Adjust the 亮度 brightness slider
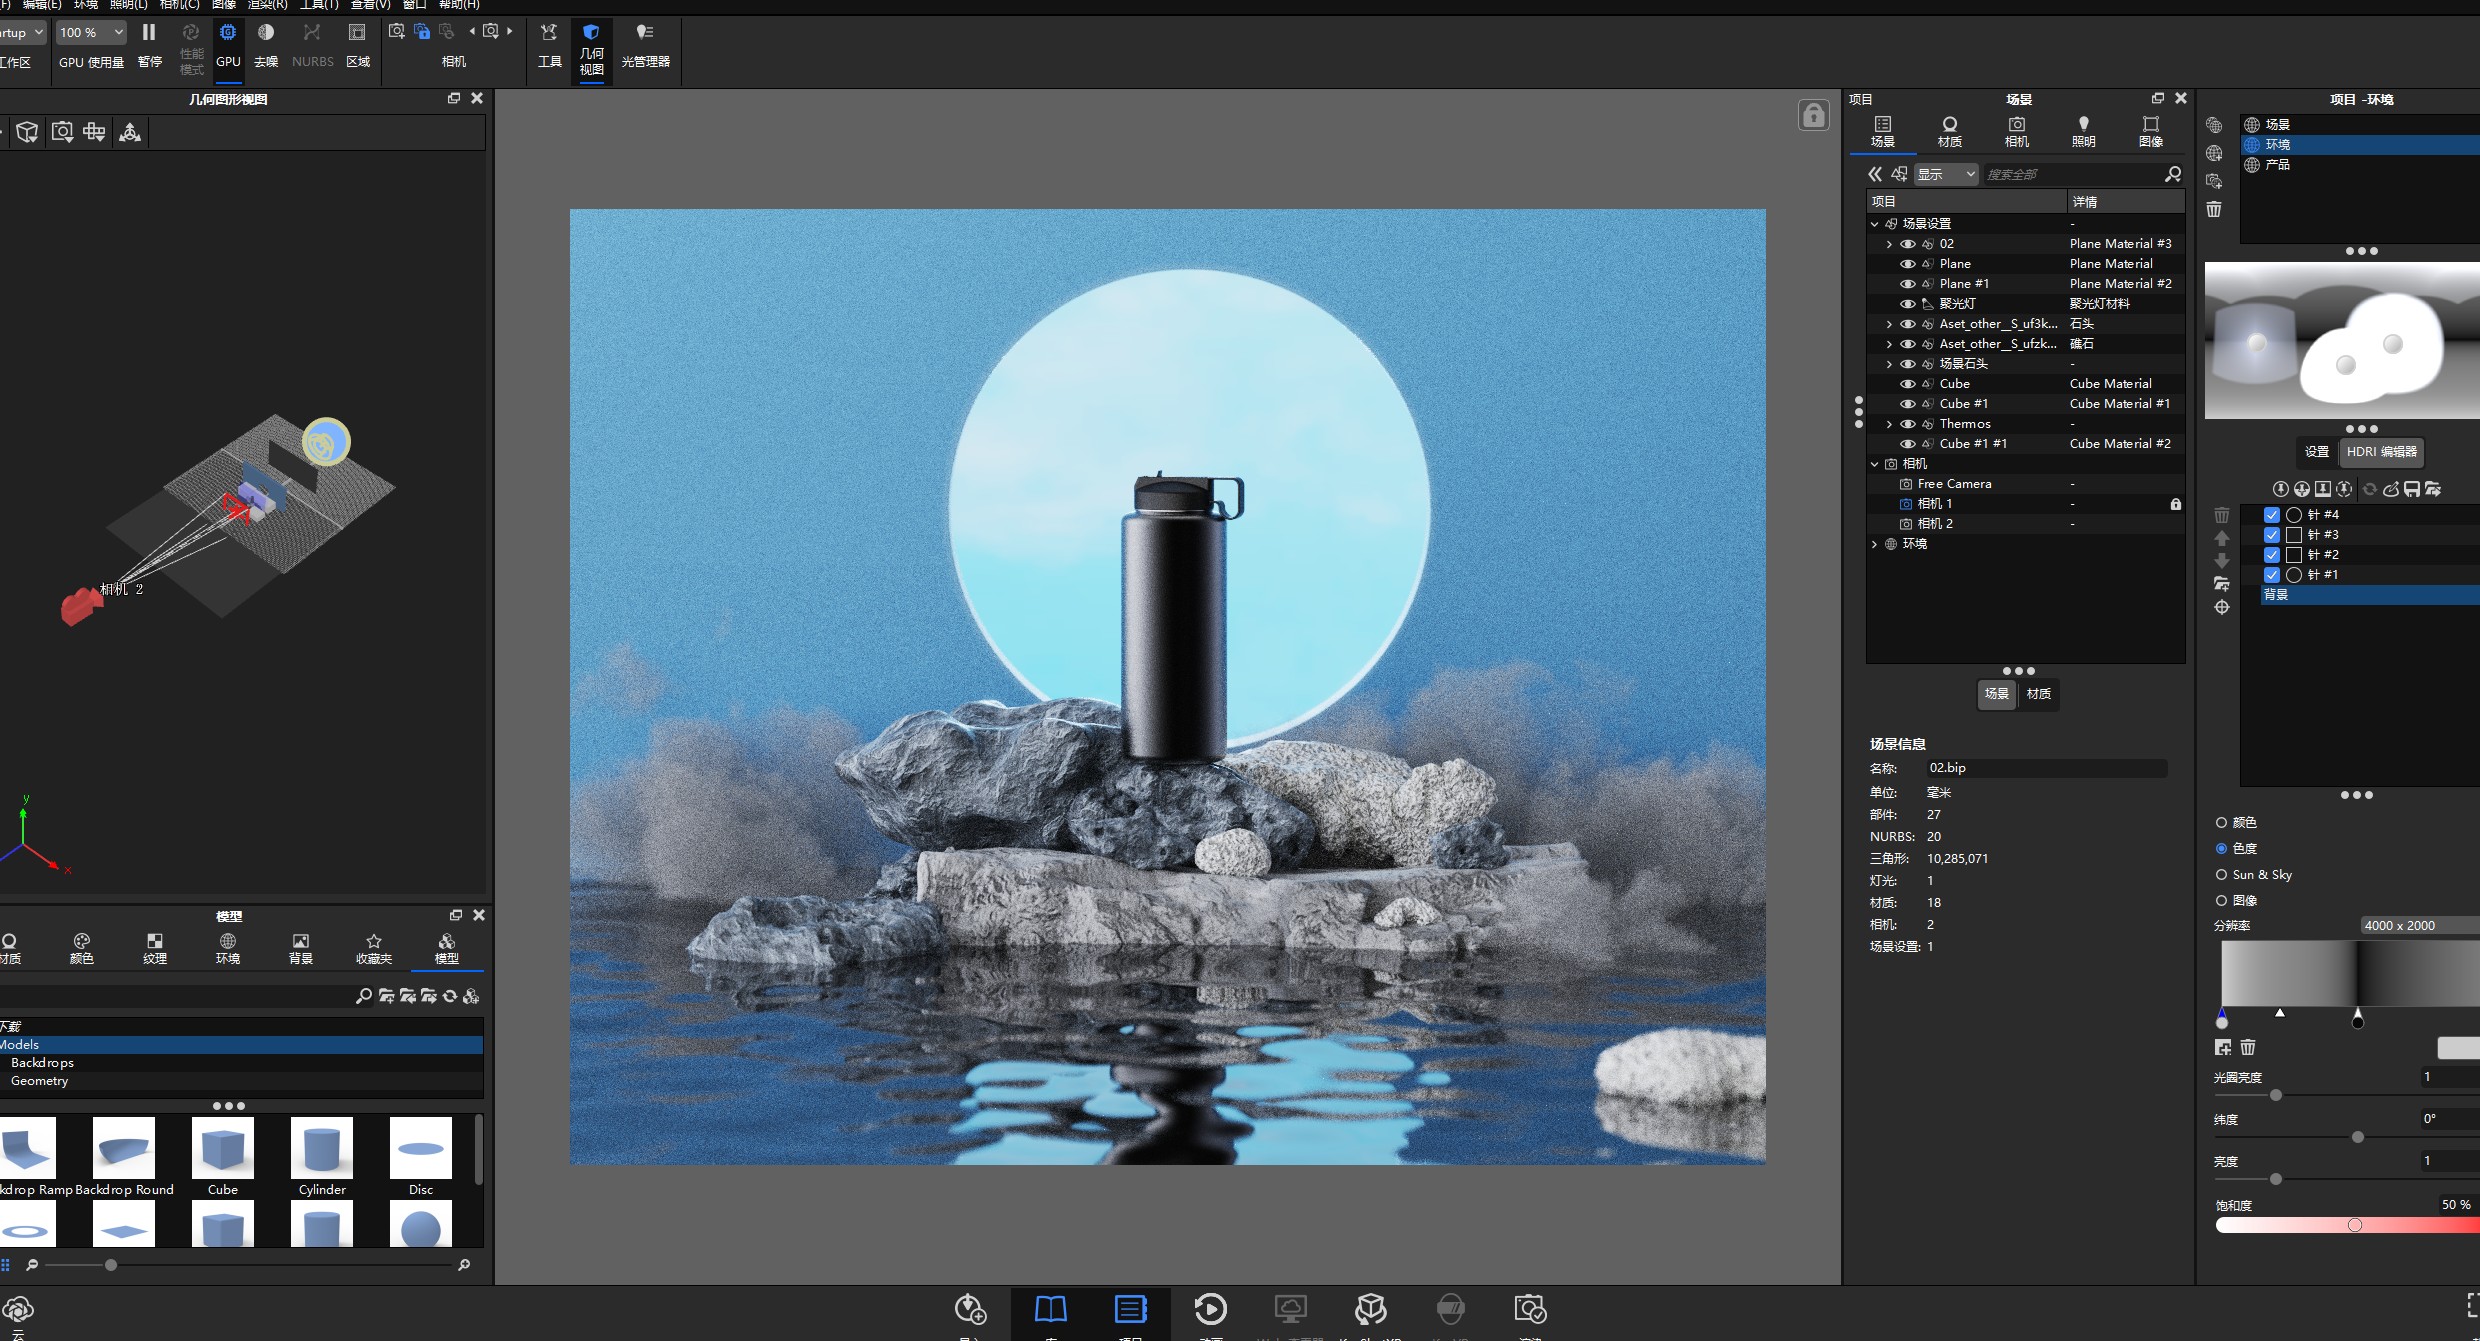 2276,1179
